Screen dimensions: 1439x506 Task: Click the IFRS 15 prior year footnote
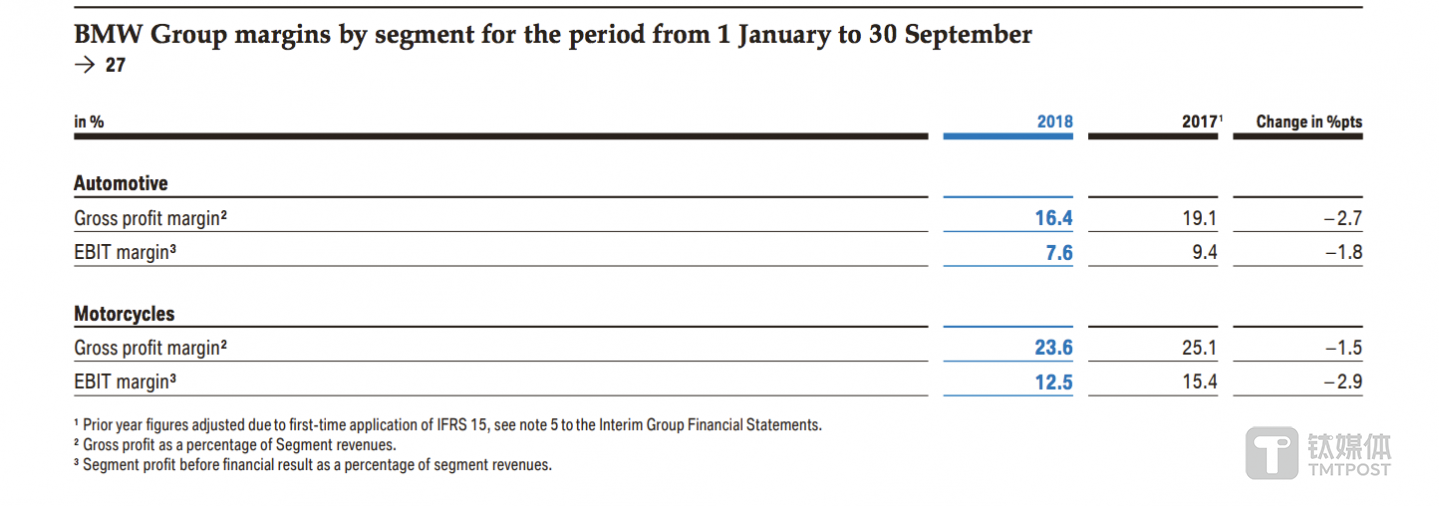[x=448, y=425]
